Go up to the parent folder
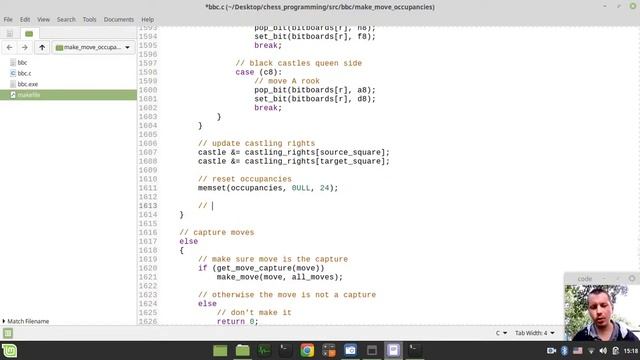640x360 pixels. click(42, 47)
